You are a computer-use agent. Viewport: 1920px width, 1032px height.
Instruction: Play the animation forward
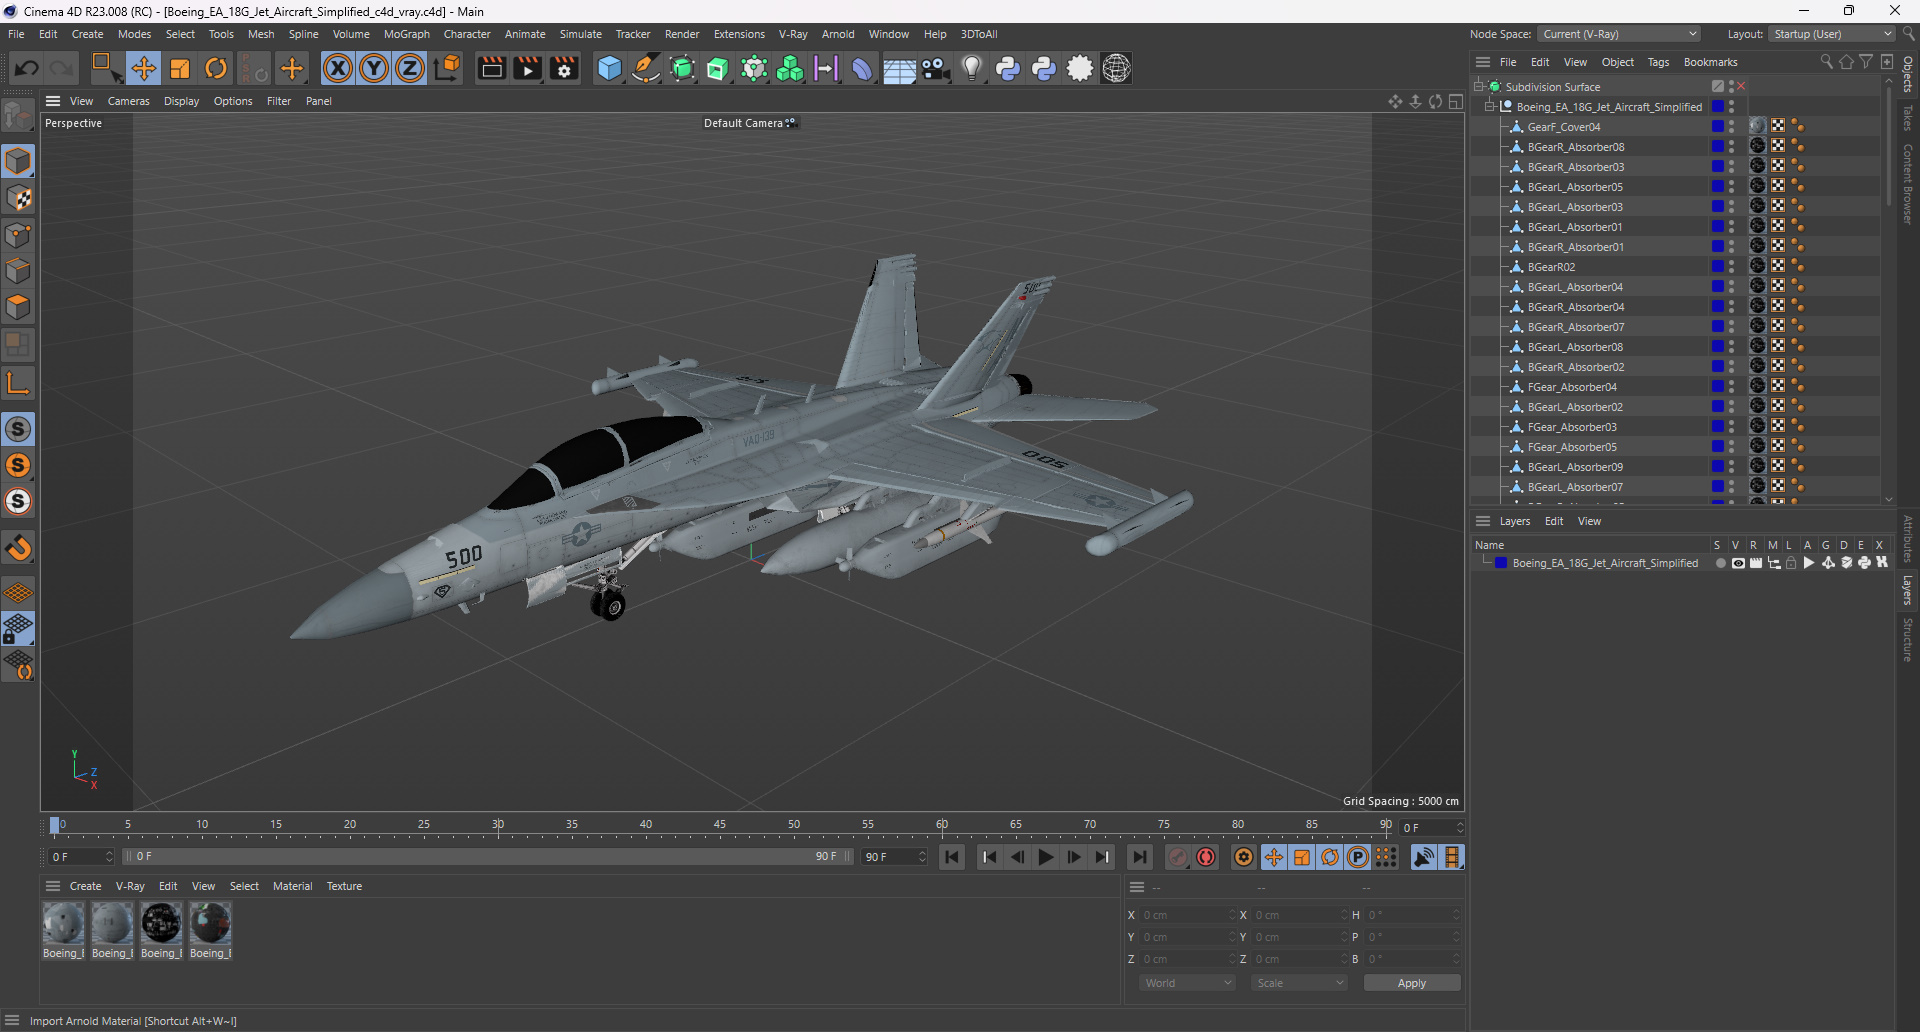click(x=1045, y=857)
